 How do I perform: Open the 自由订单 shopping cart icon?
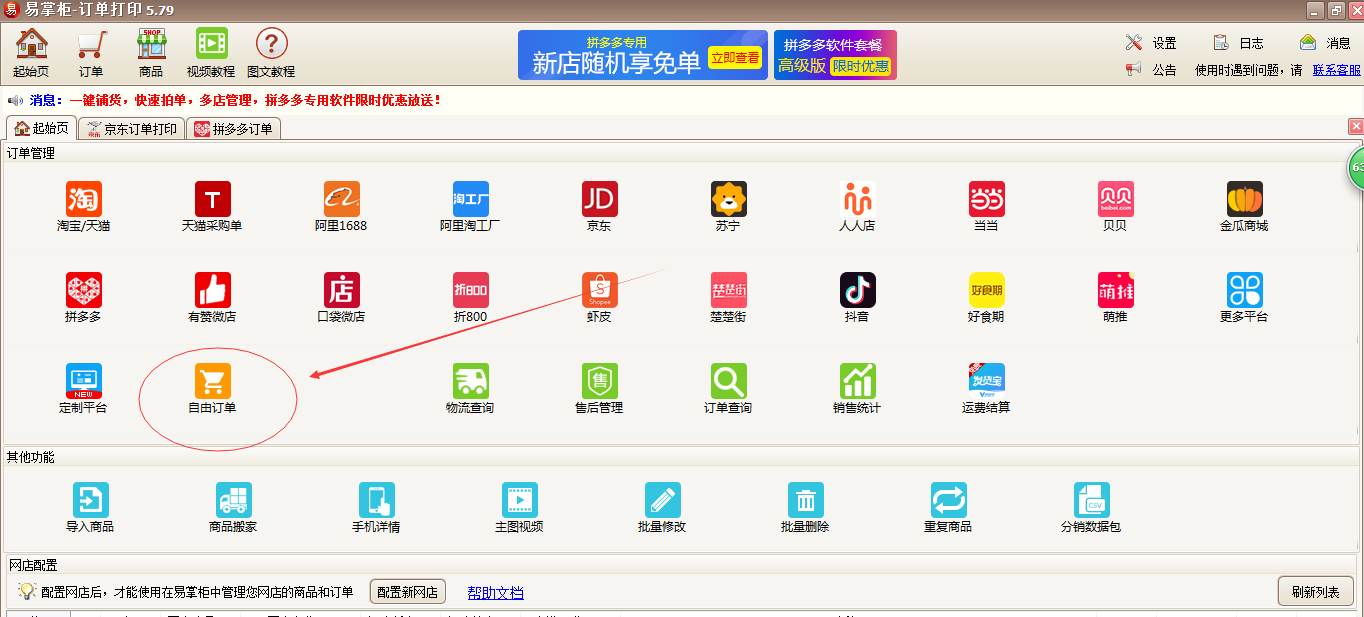[213, 381]
